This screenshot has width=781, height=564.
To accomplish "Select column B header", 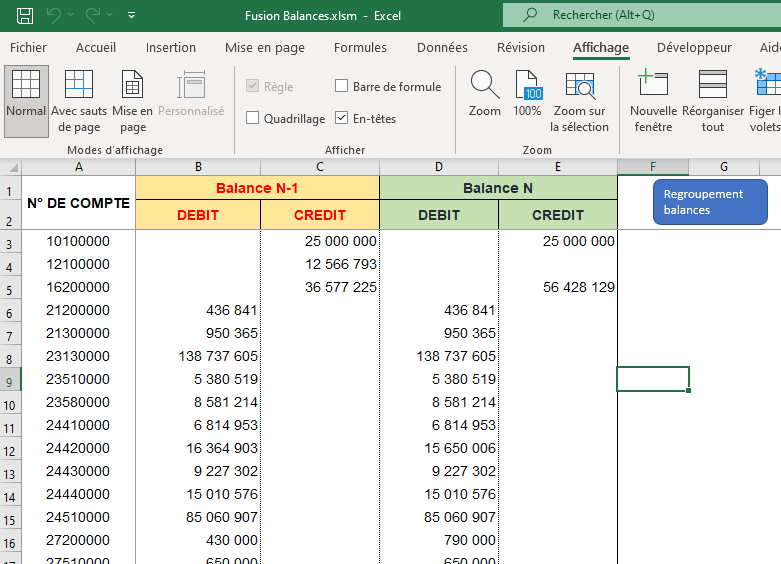I will (x=198, y=167).
